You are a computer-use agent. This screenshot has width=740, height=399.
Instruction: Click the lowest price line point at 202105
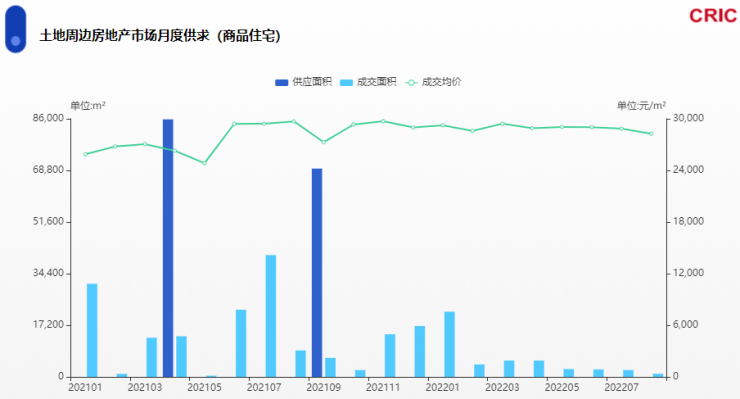pos(204,163)
